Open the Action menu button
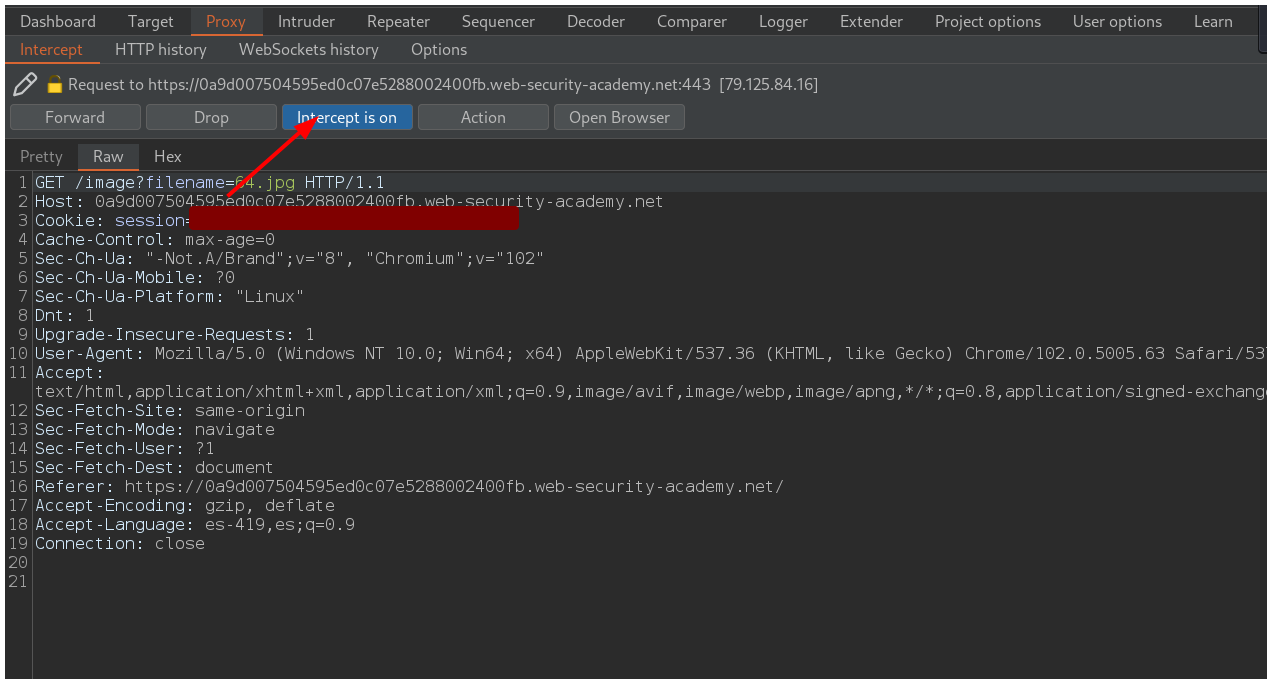1272x684 pixels. coord(483,117)
